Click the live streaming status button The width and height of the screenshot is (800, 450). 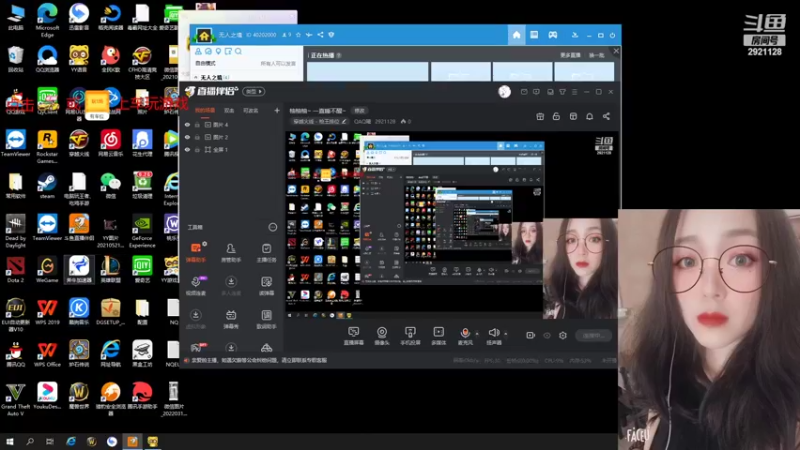(593, 335)
